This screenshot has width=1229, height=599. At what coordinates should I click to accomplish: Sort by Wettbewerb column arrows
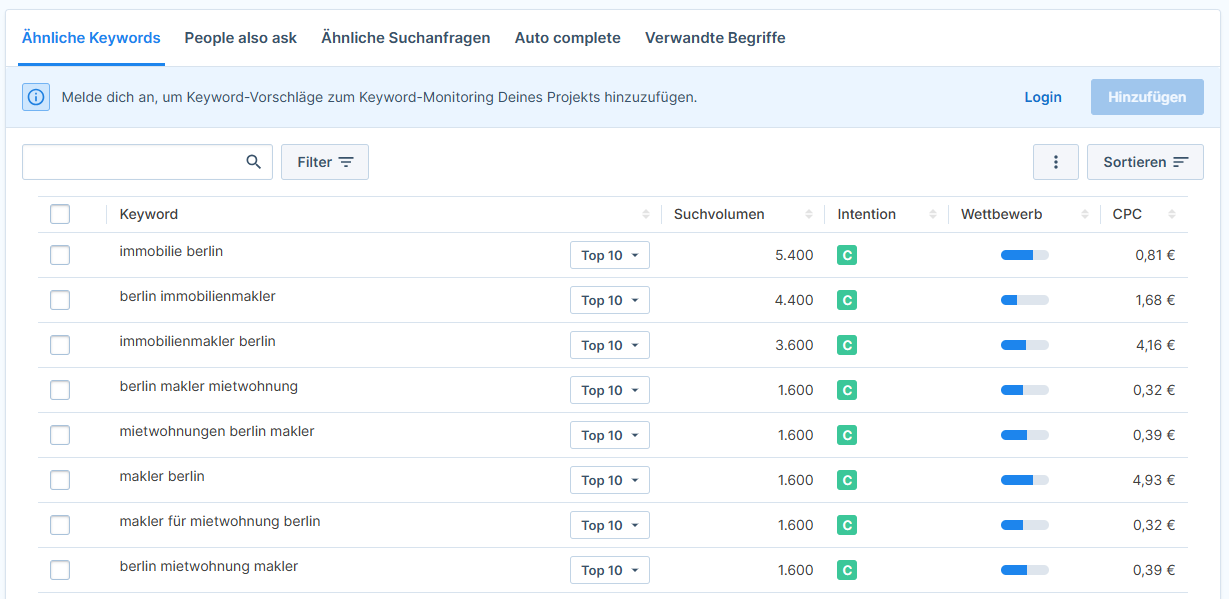pos(1084,214)
